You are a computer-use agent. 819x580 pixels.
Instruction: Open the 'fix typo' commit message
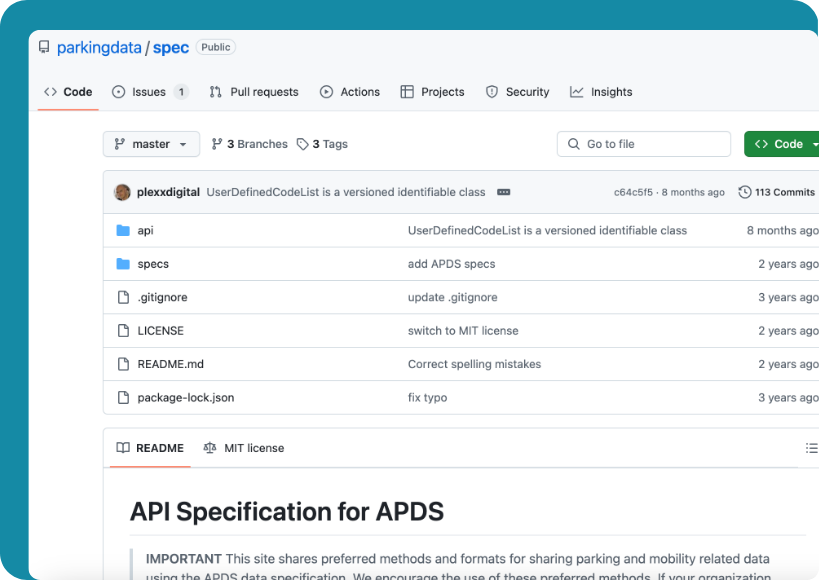[x=427, y=398]
